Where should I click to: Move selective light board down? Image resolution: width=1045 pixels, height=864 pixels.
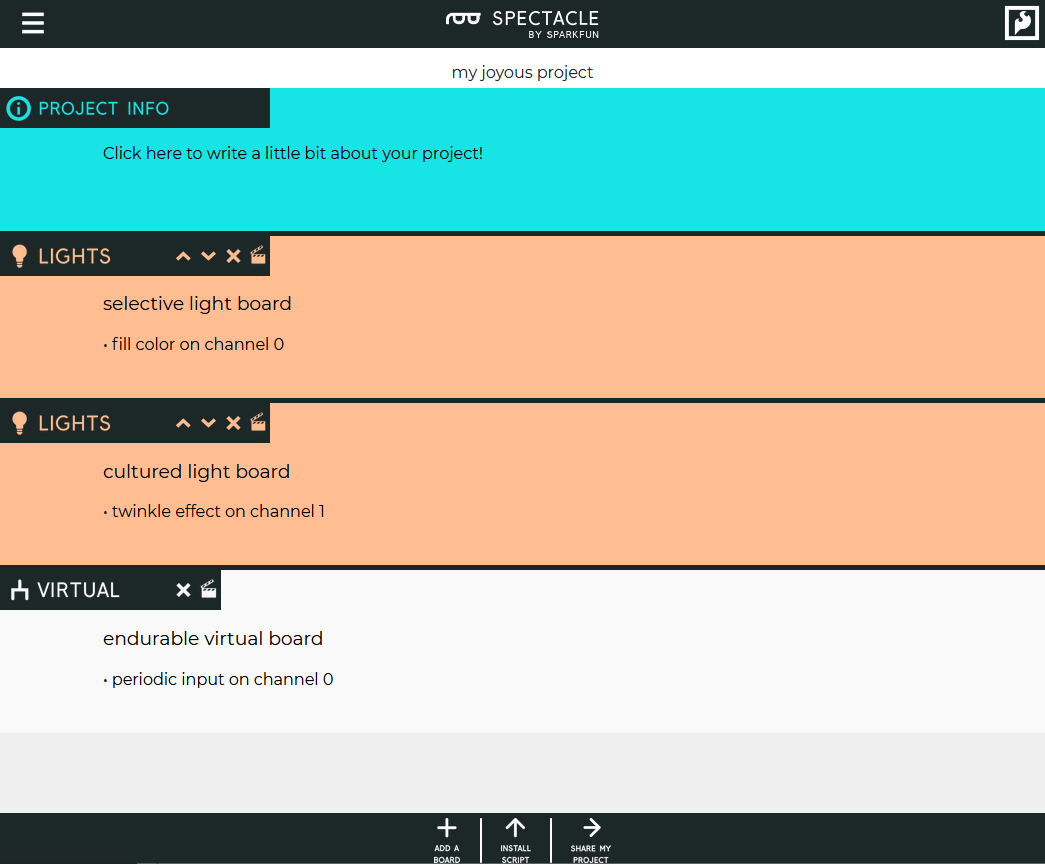(208, 256)
